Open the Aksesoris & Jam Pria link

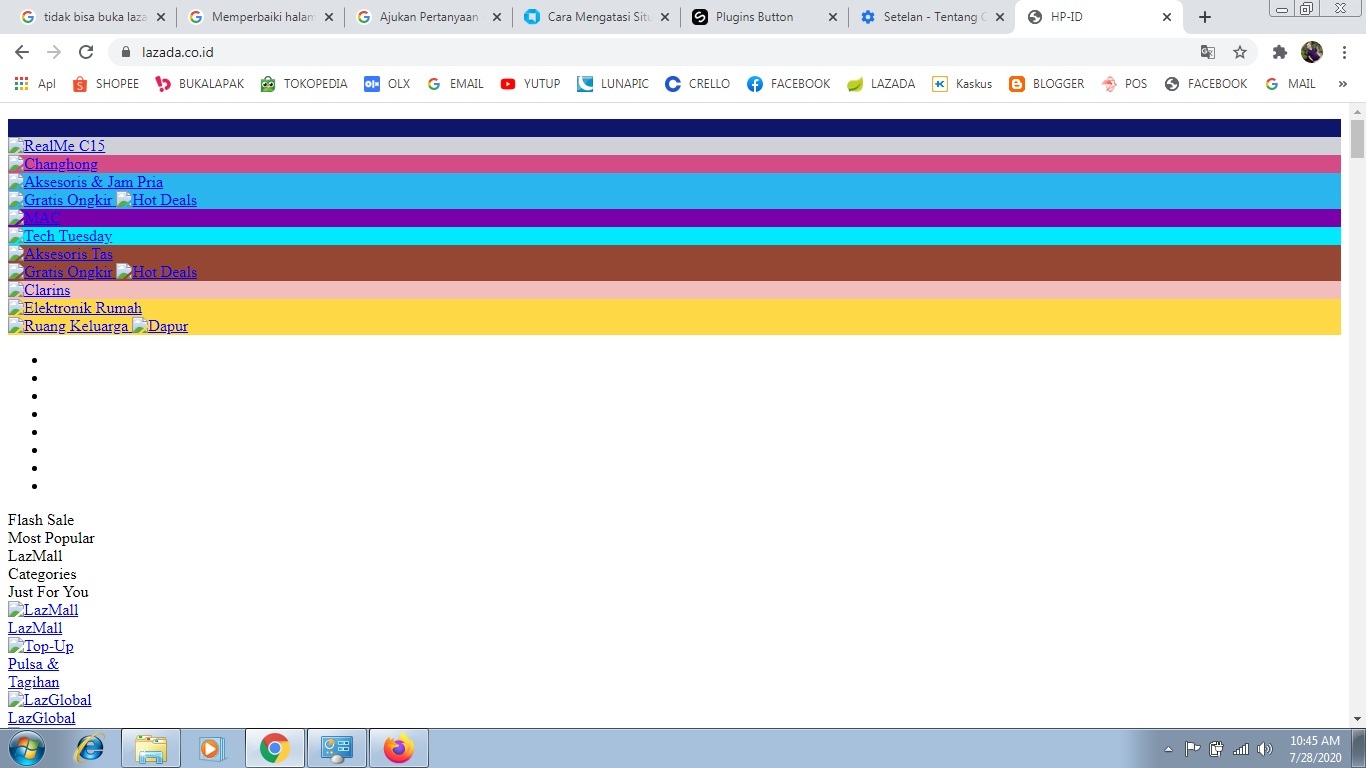pyautogui.click(x=85, y=182)
